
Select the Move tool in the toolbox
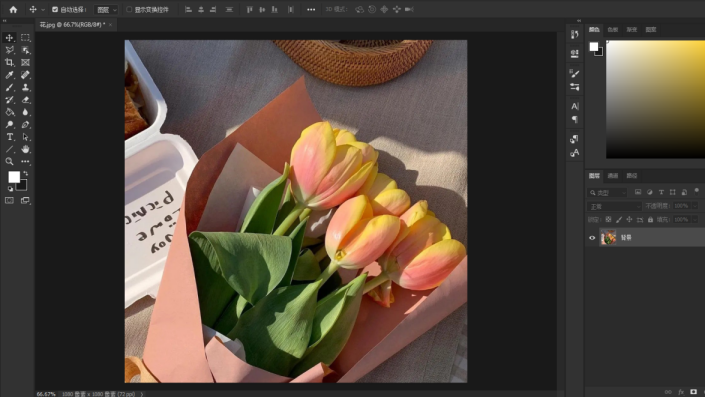(x=9, y=38)
